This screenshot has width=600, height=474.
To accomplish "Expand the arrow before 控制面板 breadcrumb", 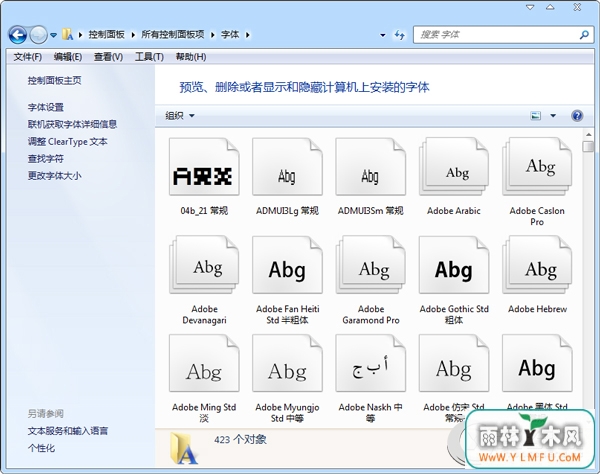I will point(80,35).
